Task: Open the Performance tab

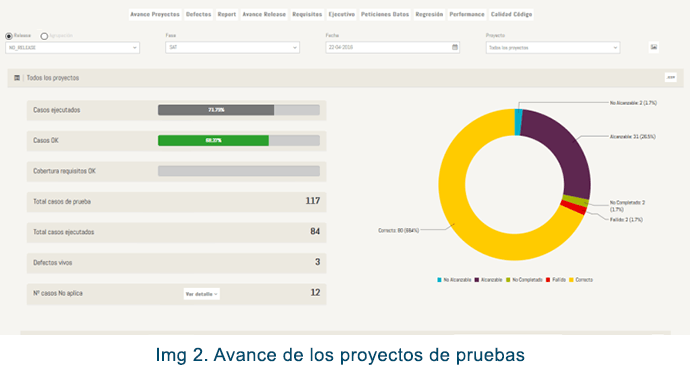Action: (467, 15)
